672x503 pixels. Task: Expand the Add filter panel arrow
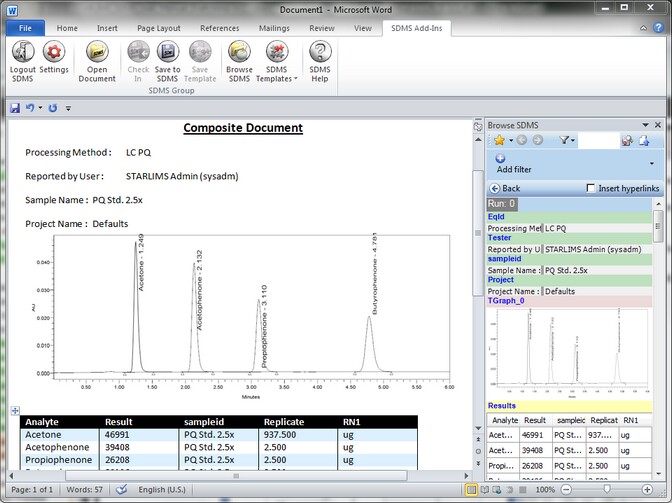tap(652, 163)
